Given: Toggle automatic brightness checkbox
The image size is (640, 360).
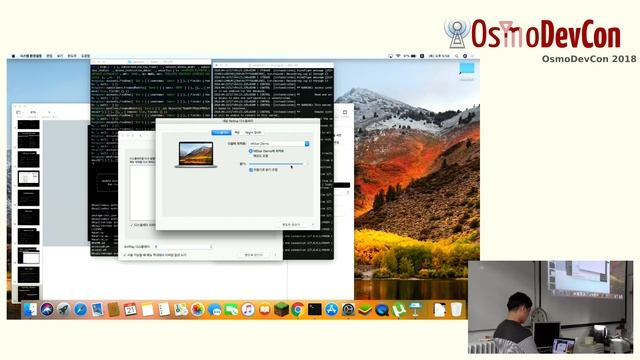Looking at the screenshot, I should (x=251, y=170).
